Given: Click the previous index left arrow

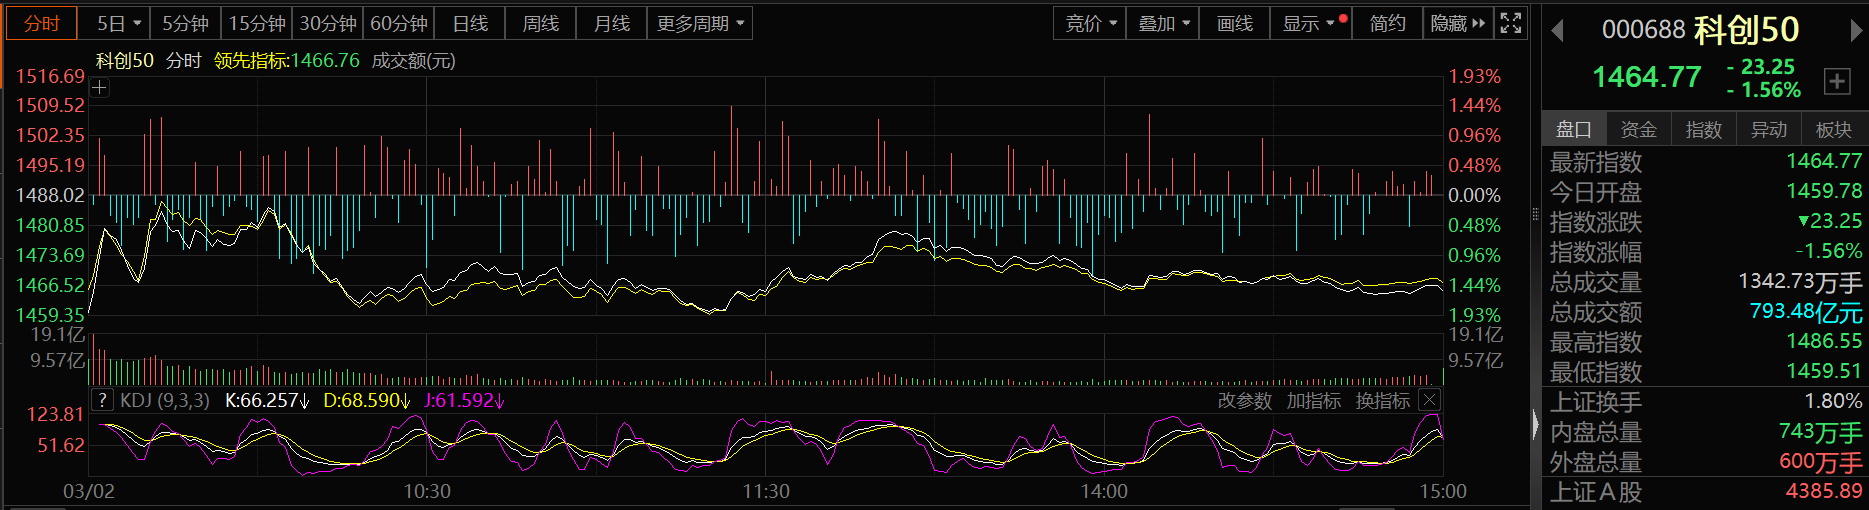Looking at the screenshot, I should coord(1557,31).
